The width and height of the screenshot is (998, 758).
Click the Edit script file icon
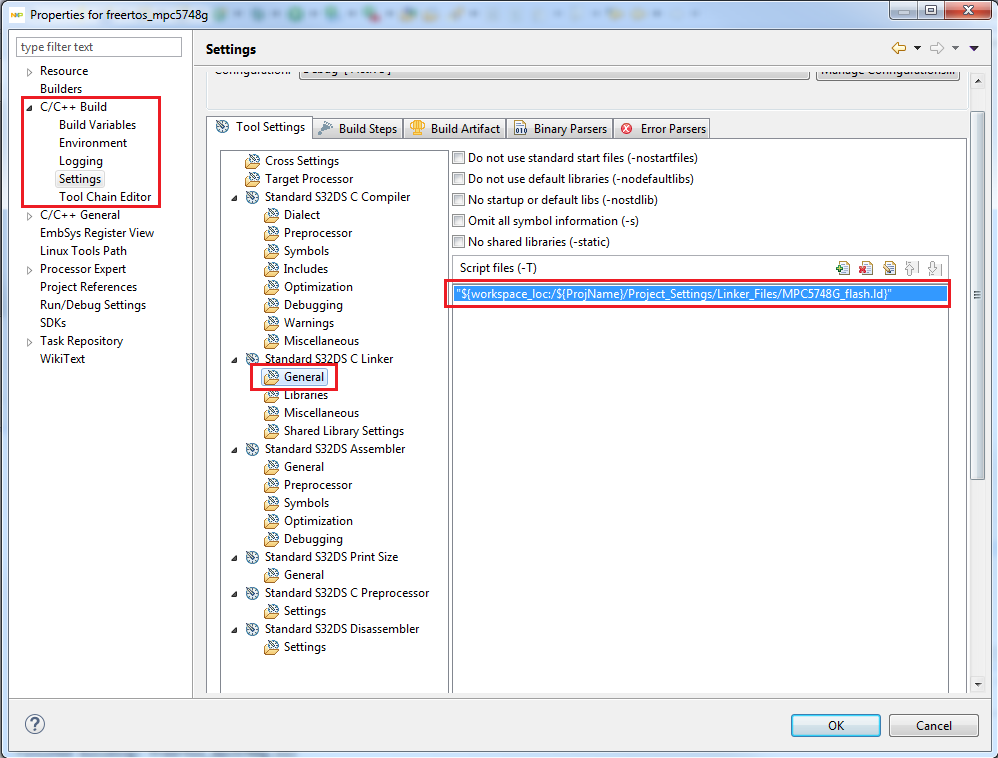[x=889, y=268]
